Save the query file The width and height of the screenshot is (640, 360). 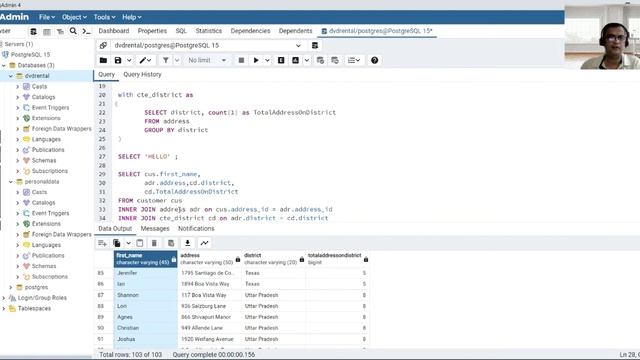point(118,60)
